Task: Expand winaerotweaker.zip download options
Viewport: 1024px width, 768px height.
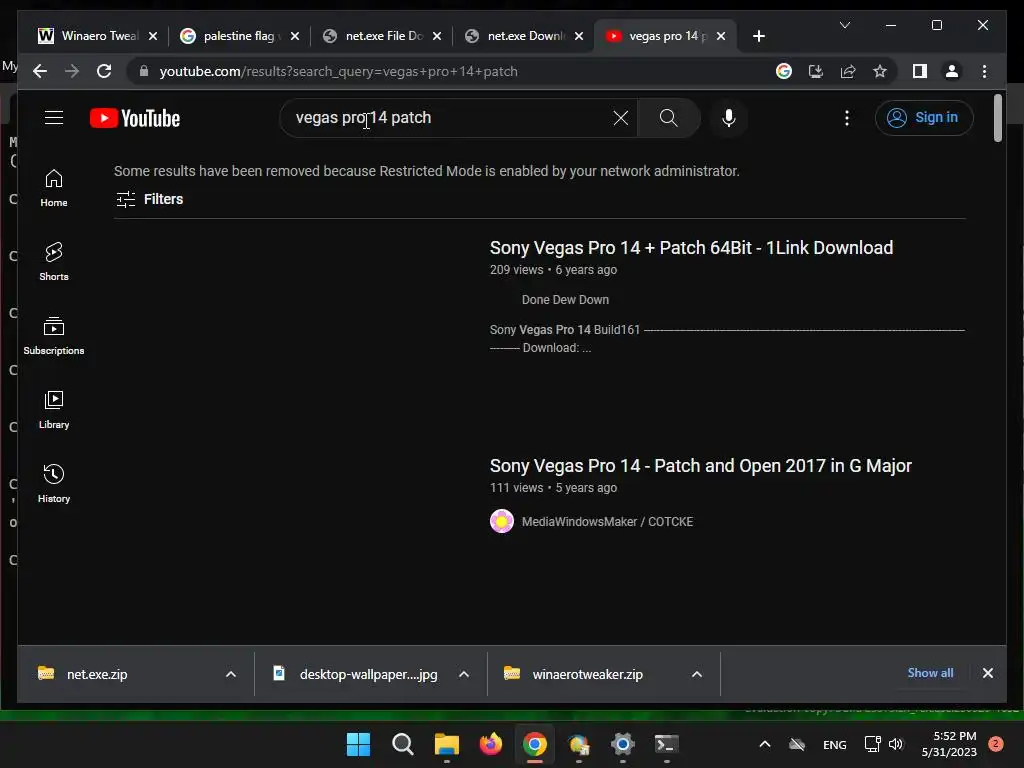Action: [x=697, y=674]
